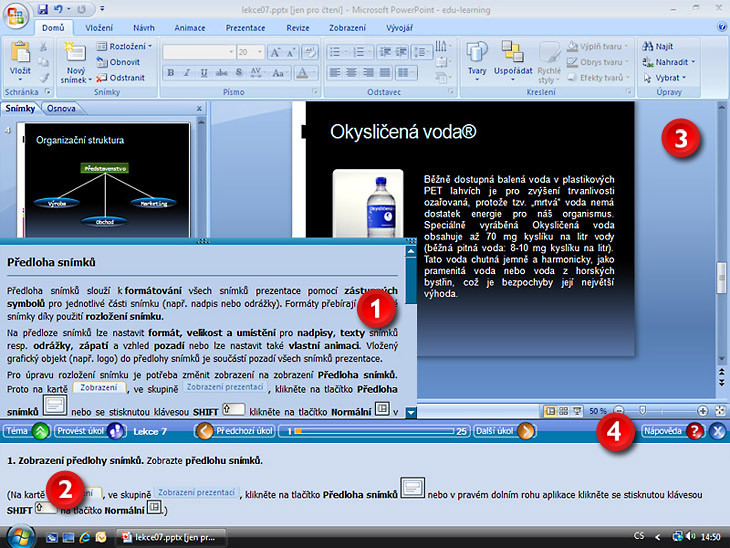
Task: Open the Vložení ribbon tab
Action: coord(99,28)
